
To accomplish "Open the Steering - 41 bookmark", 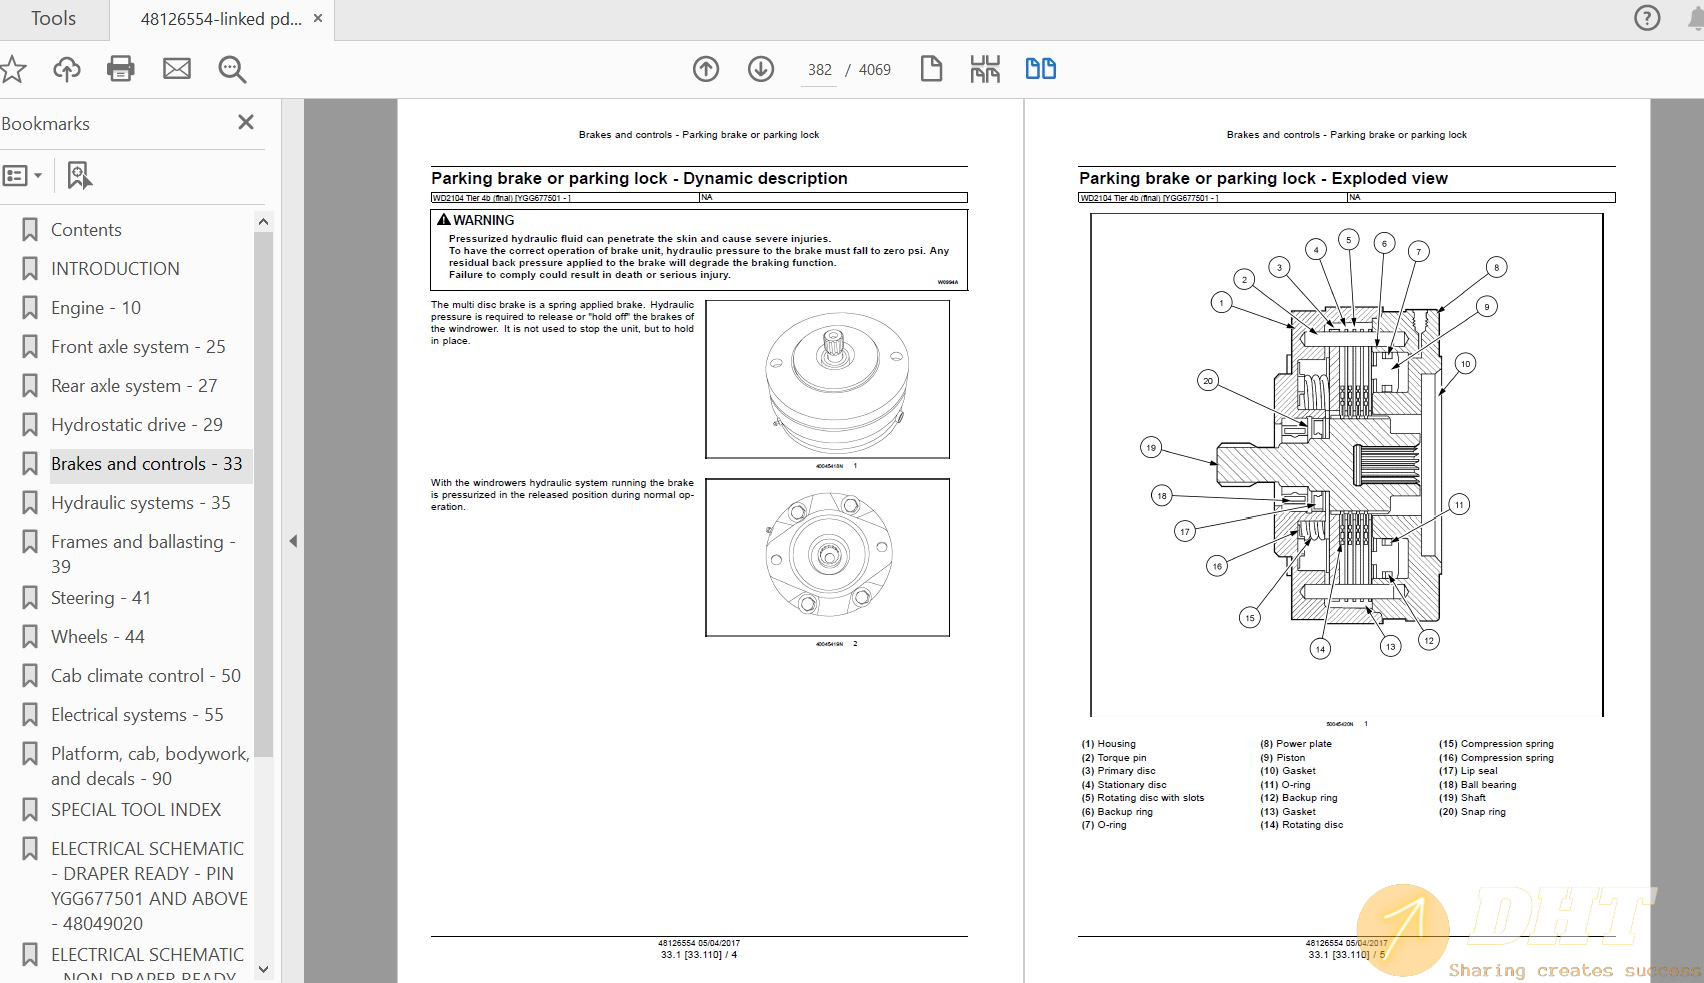I will pyautogui.click(x=101, y=598).
